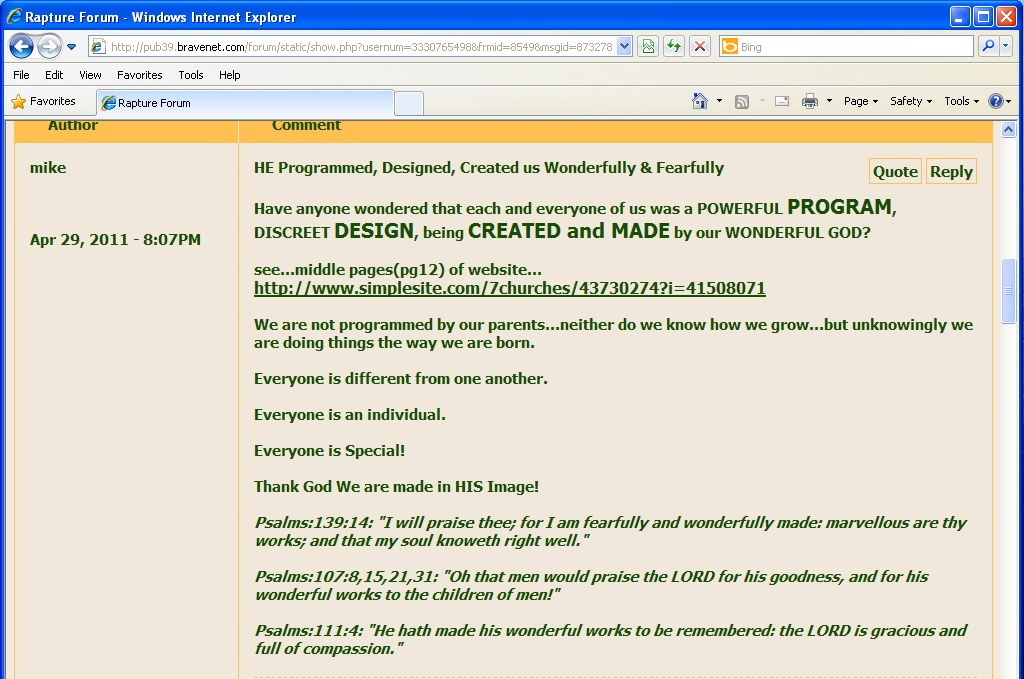Go back with the Back arrow button
1024x679 pixels.
click(22, 46)
